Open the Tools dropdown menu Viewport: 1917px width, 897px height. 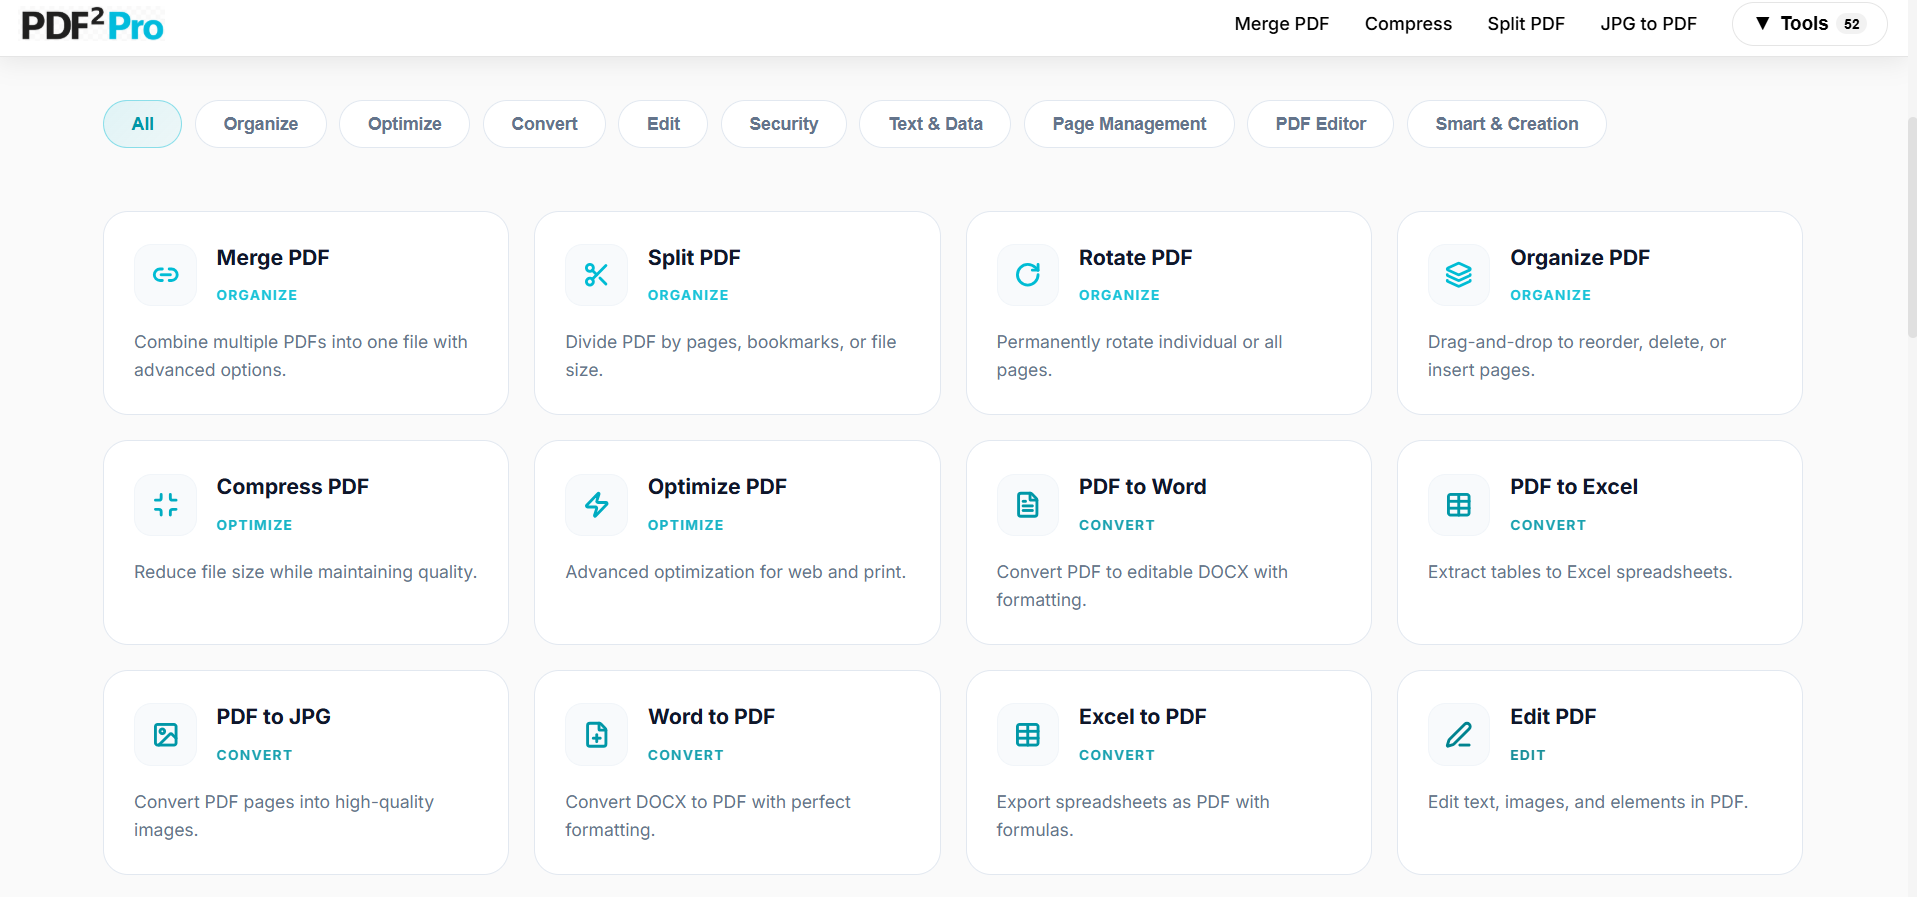[1806, 23]
